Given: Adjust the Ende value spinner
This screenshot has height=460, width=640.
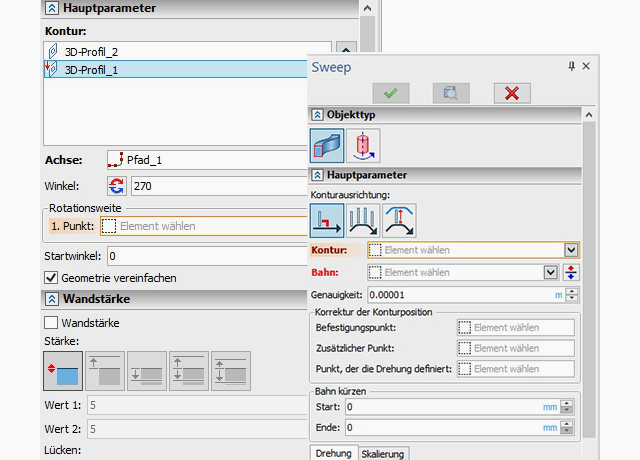Looking at the screenshot, I should pyautogui.click(x=567, y=427).
